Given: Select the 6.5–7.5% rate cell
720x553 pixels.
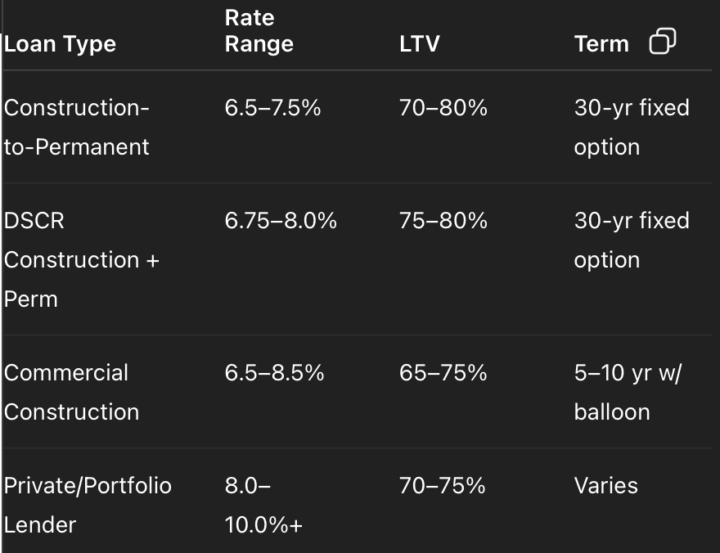Looking at the screenshot, I should pos(273,108).
